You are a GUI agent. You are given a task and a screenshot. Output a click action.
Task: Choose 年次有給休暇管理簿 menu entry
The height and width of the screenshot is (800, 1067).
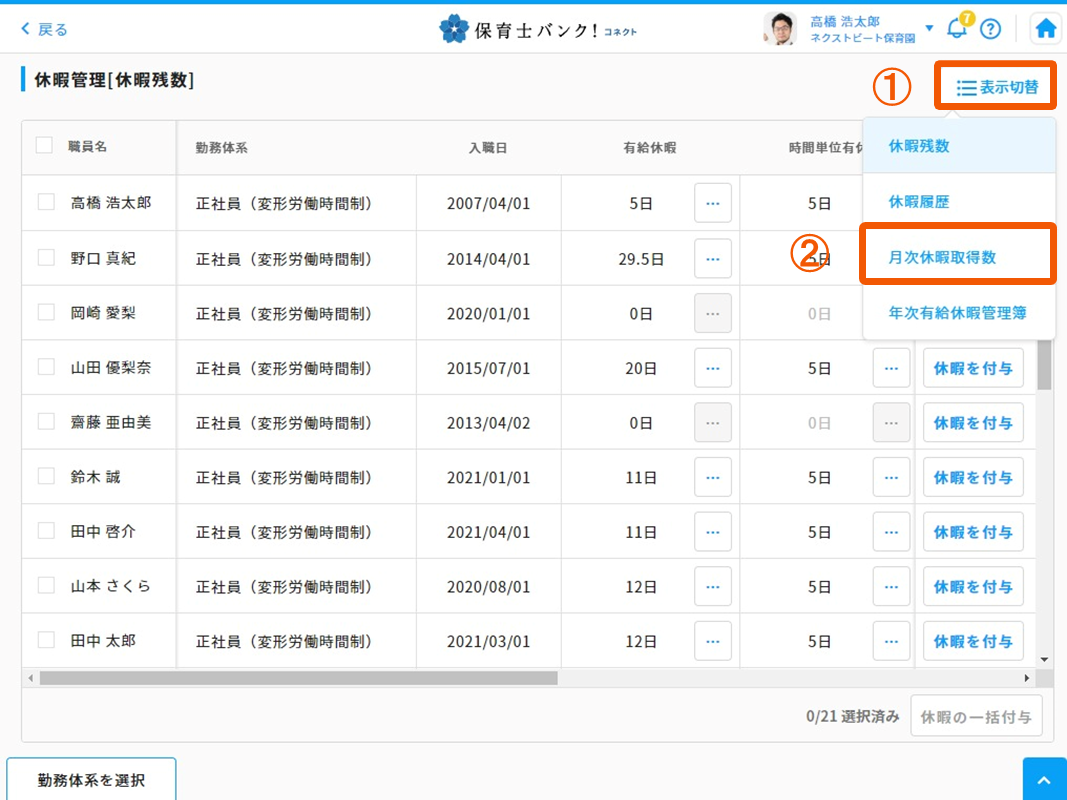coord(957,313)
